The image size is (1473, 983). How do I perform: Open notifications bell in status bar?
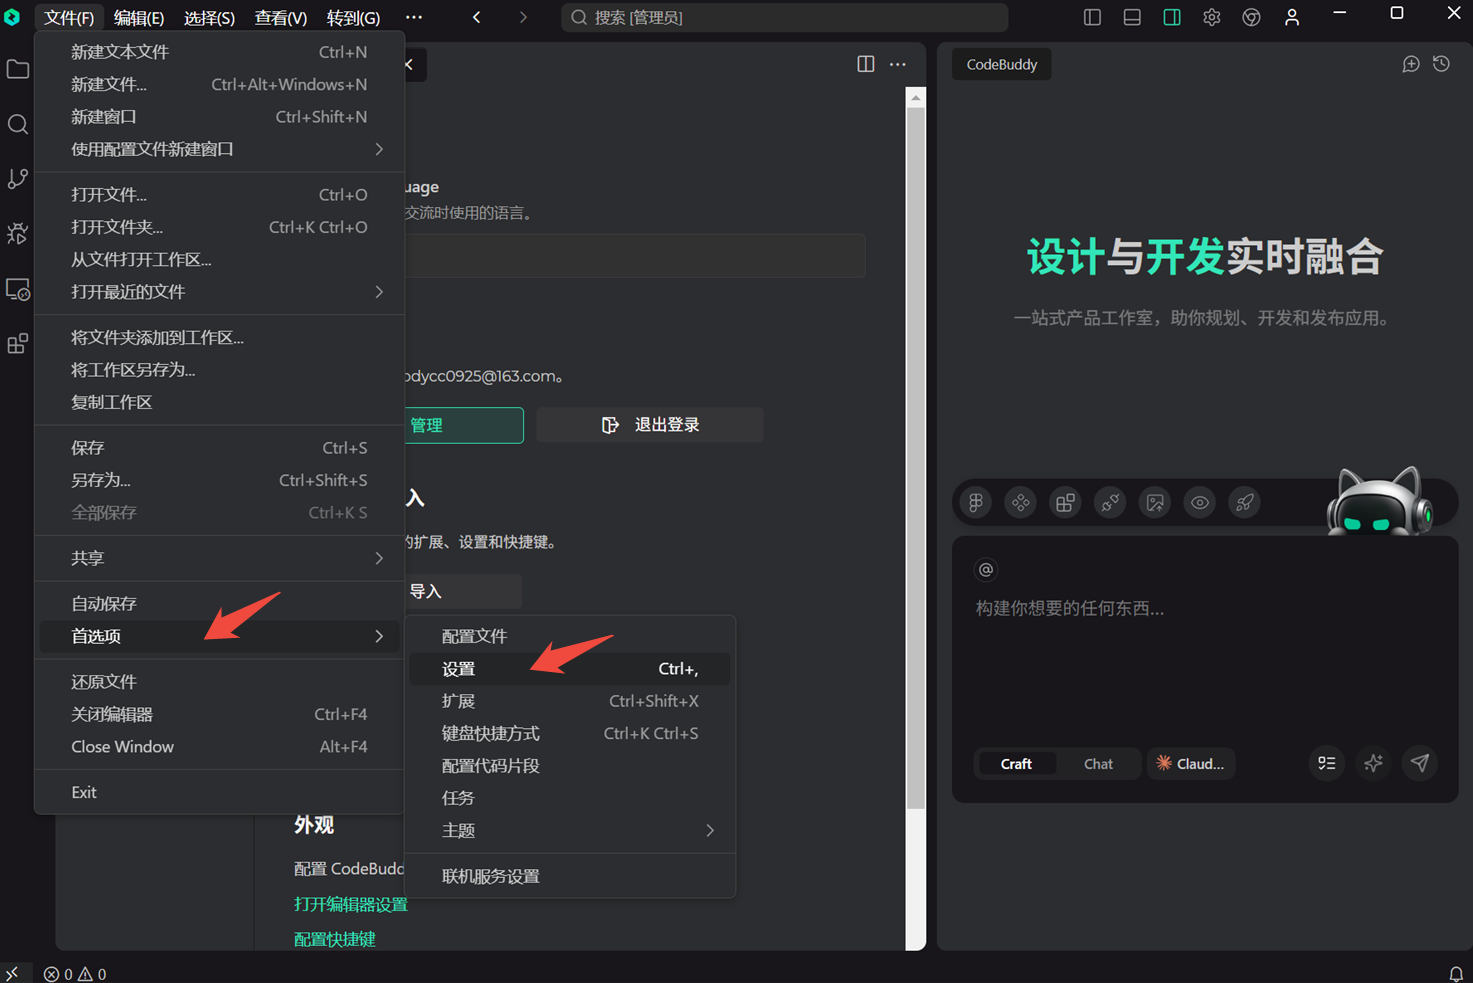pos(1456,974)
